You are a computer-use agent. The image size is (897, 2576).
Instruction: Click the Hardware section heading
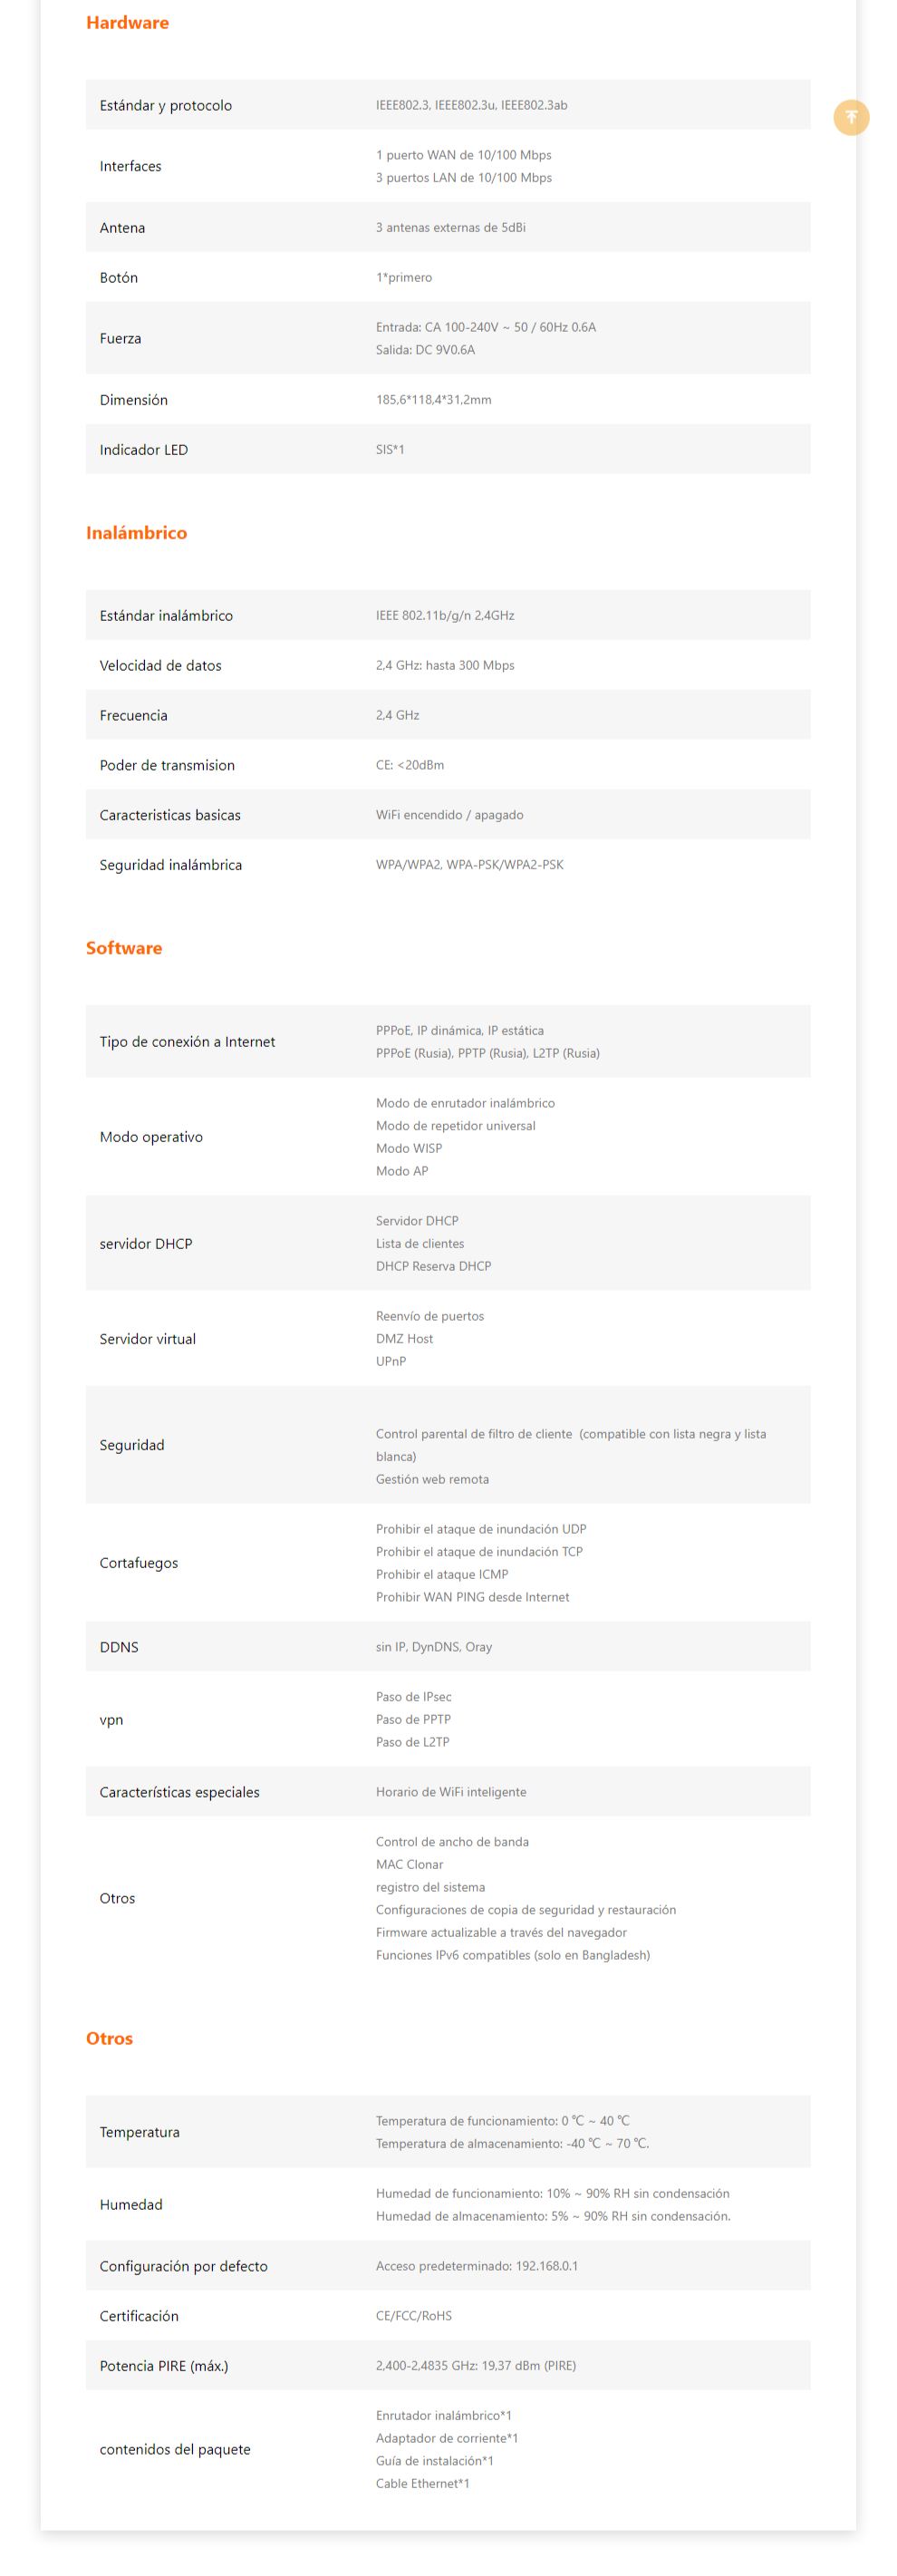click(x=127, y=23)
